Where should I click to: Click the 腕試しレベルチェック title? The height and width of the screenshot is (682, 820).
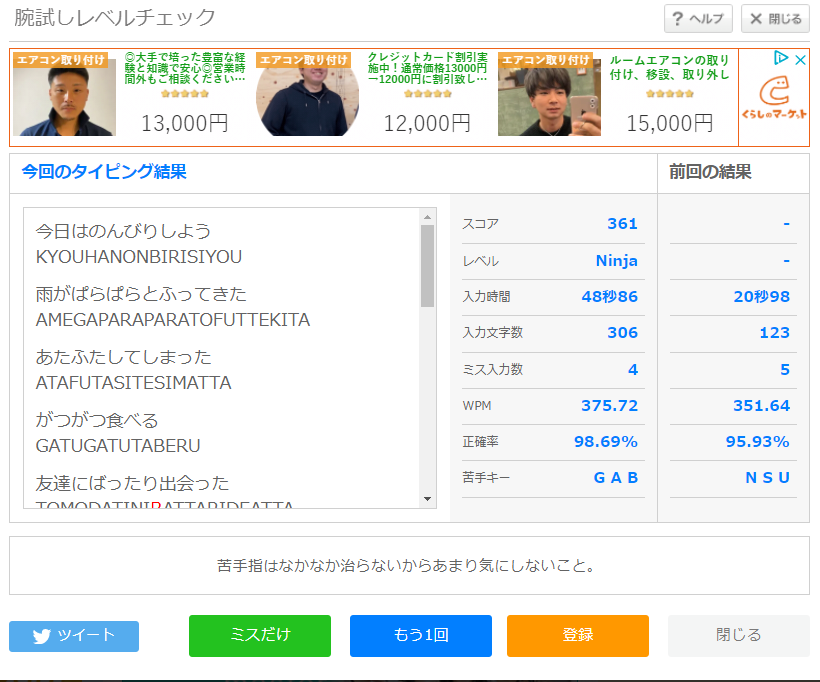coord(115,17)
